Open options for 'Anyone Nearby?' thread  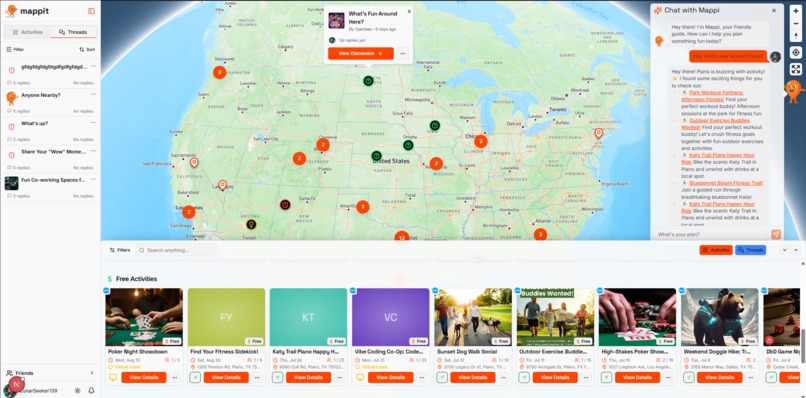click(x=93, y=94)
